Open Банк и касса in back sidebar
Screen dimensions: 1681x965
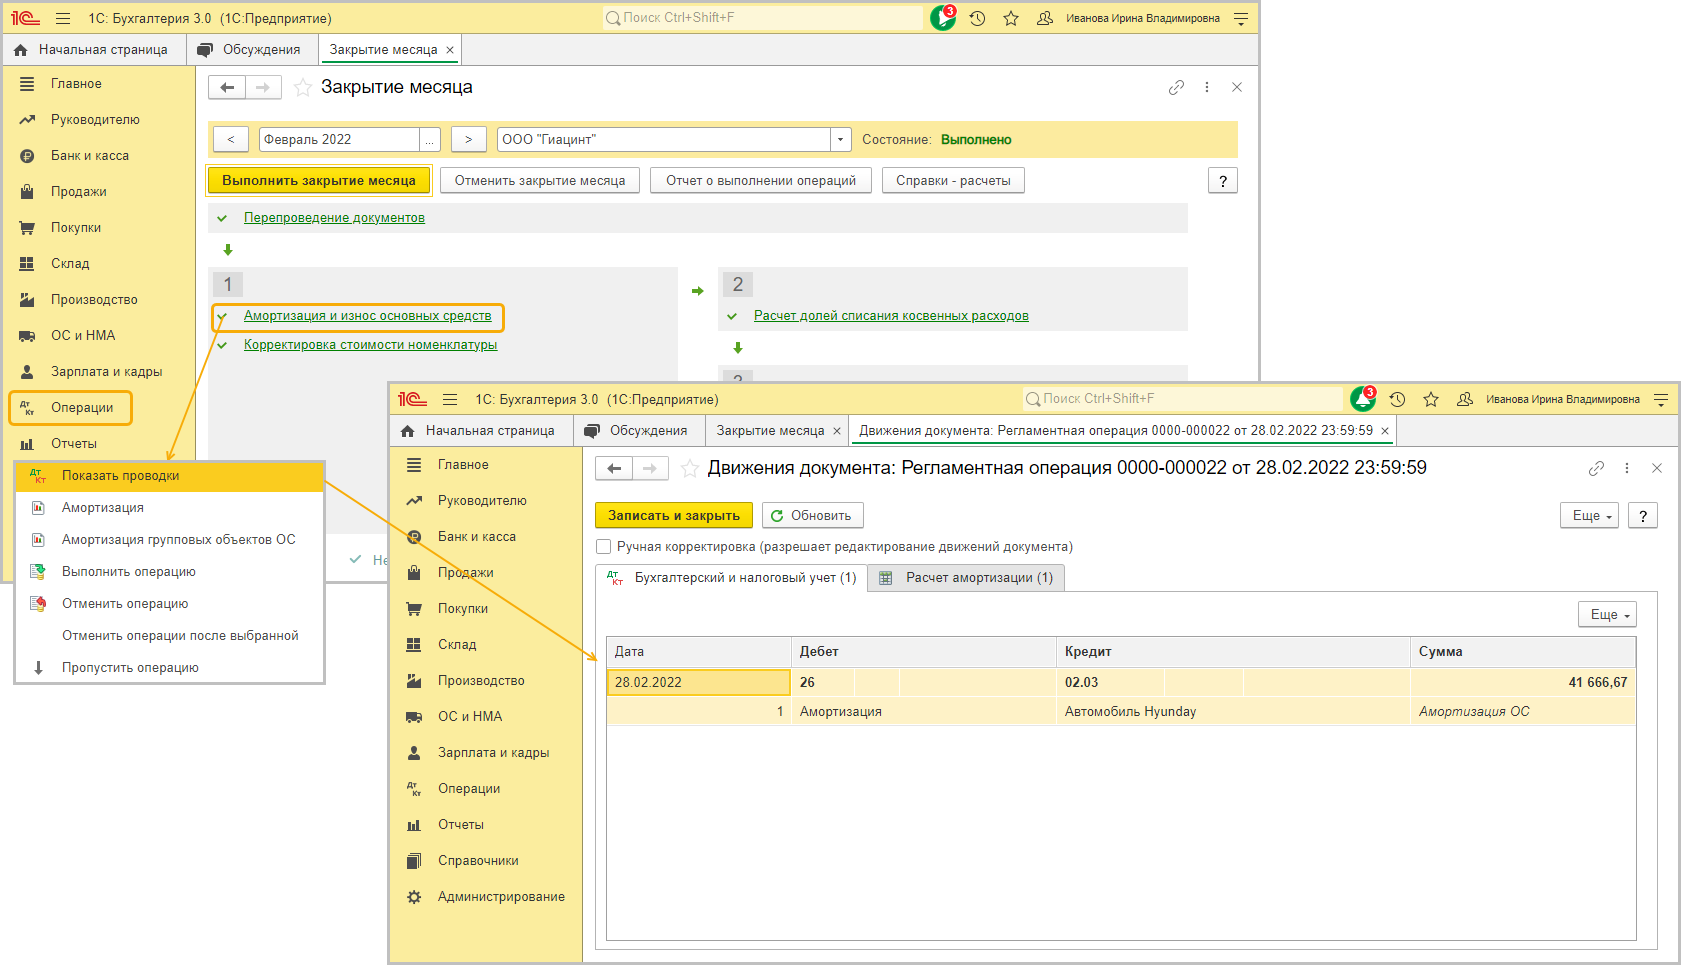point(90,156)
